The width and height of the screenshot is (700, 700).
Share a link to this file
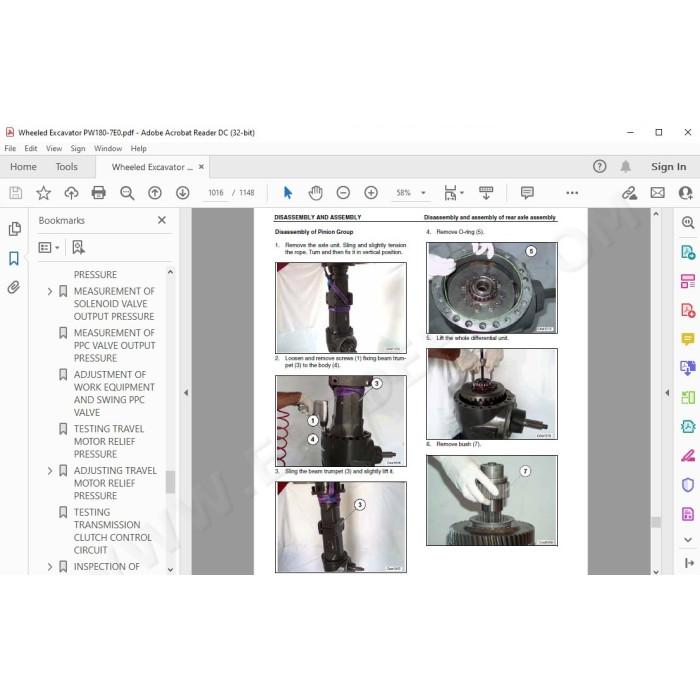point(629,193)
